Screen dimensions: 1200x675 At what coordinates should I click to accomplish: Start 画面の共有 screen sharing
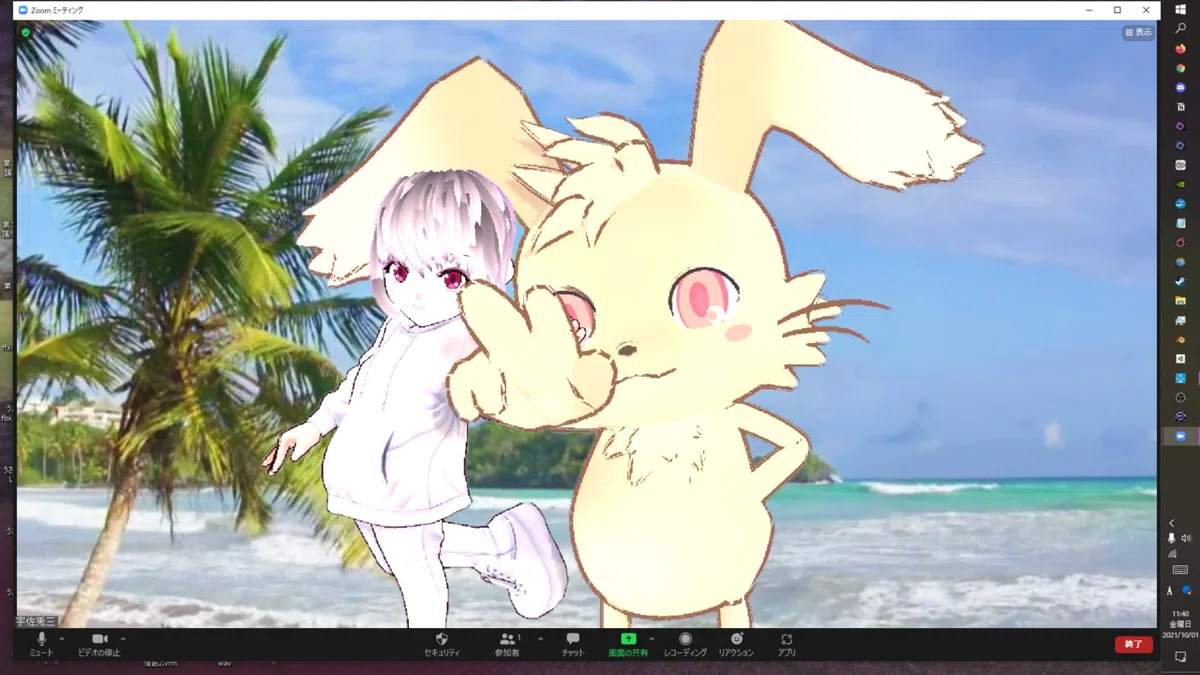click(628, 644)
